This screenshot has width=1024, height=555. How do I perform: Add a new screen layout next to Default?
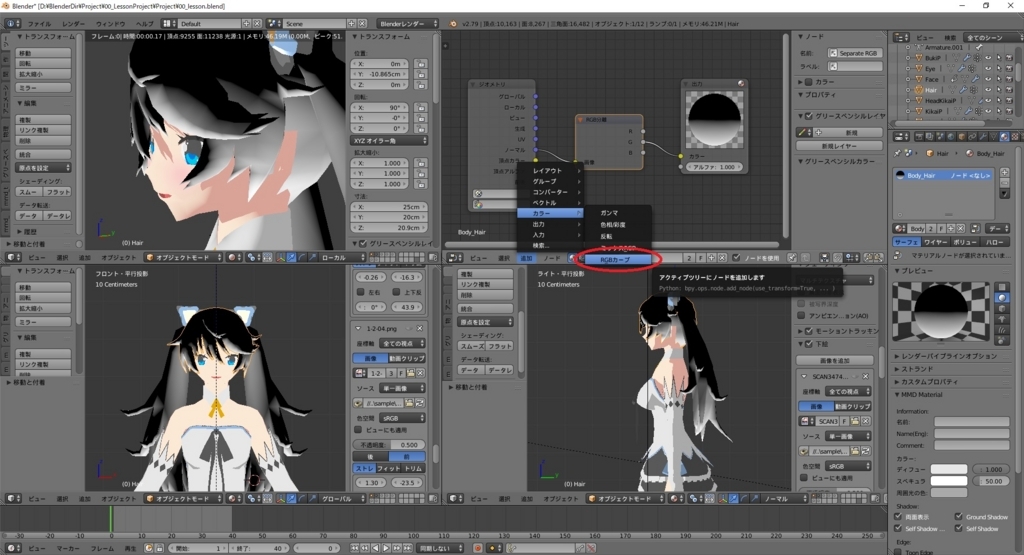click(247, 24)
